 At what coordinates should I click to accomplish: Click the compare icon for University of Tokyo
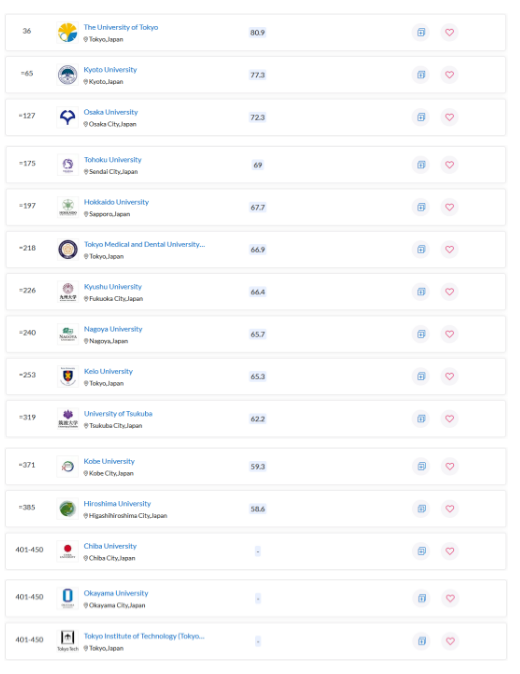coord(421,32)
